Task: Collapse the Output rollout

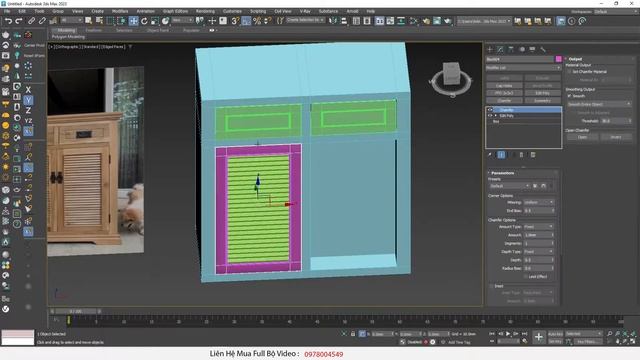Action: point(575,59)
